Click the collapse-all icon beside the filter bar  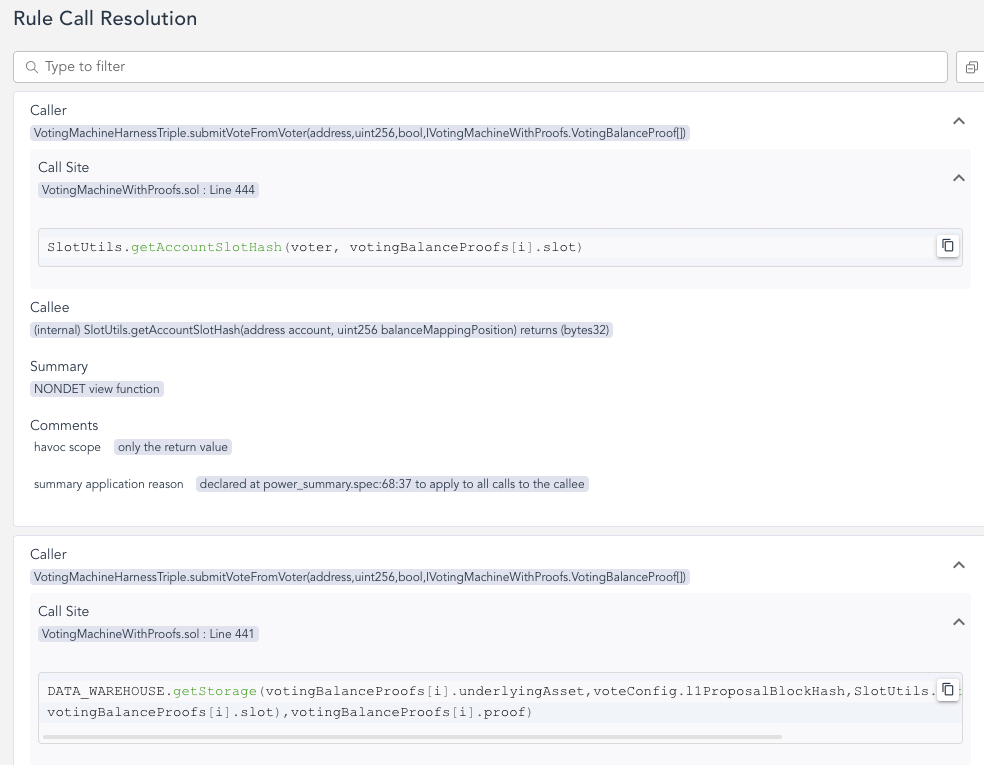click(x=971, y=66)
